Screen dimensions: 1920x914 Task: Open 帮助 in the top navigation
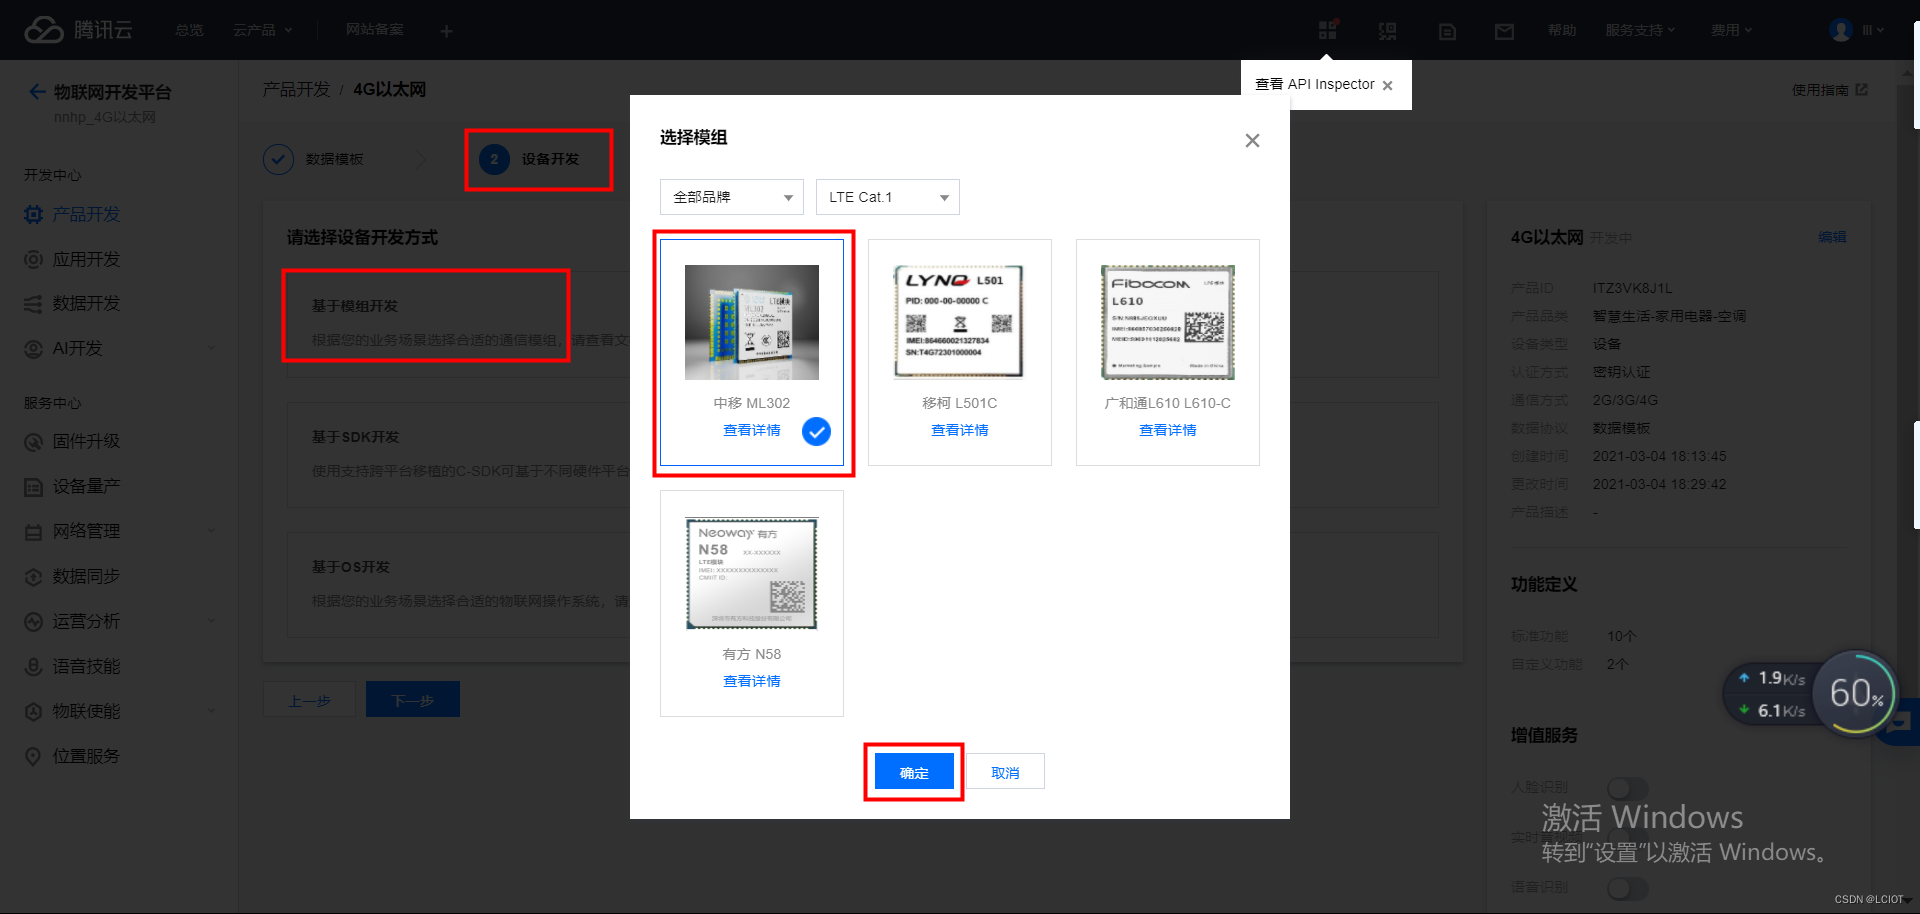1562,30
